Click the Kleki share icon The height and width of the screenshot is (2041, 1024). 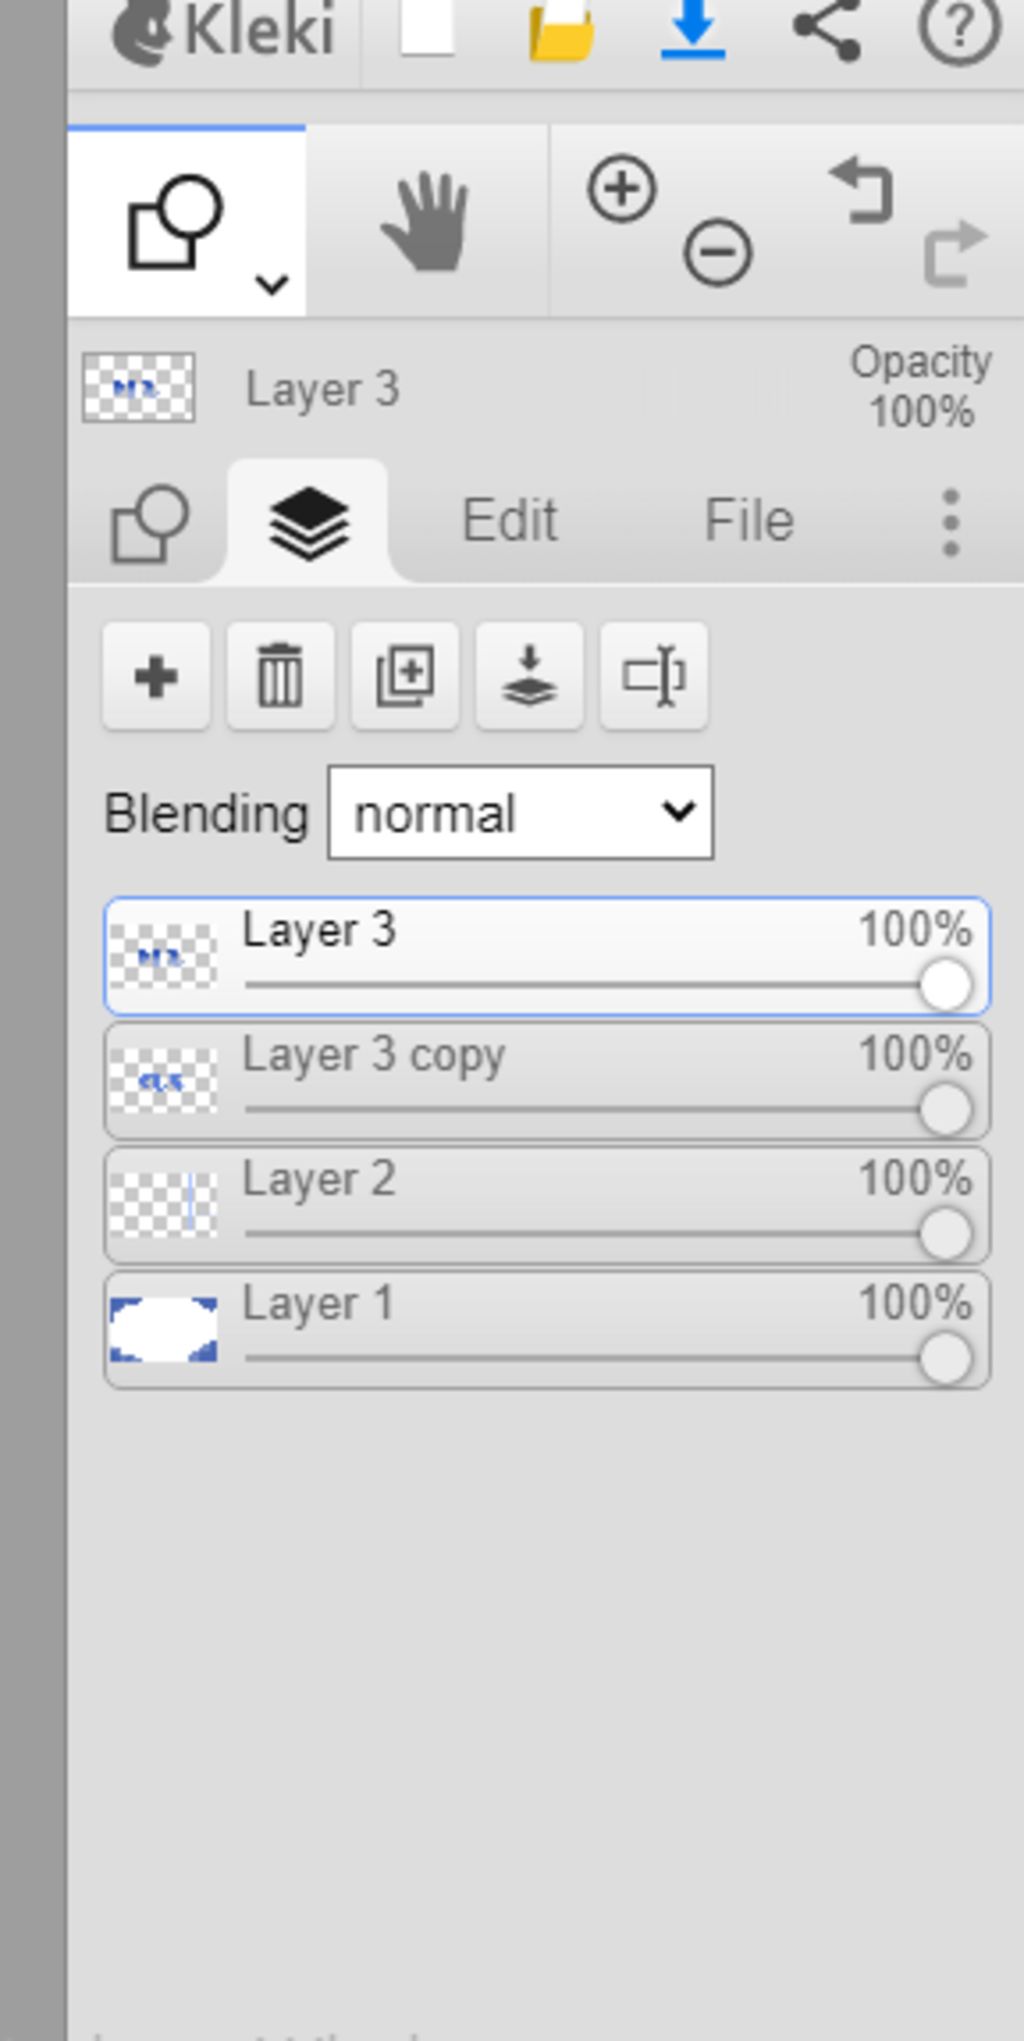click(827, 30)
